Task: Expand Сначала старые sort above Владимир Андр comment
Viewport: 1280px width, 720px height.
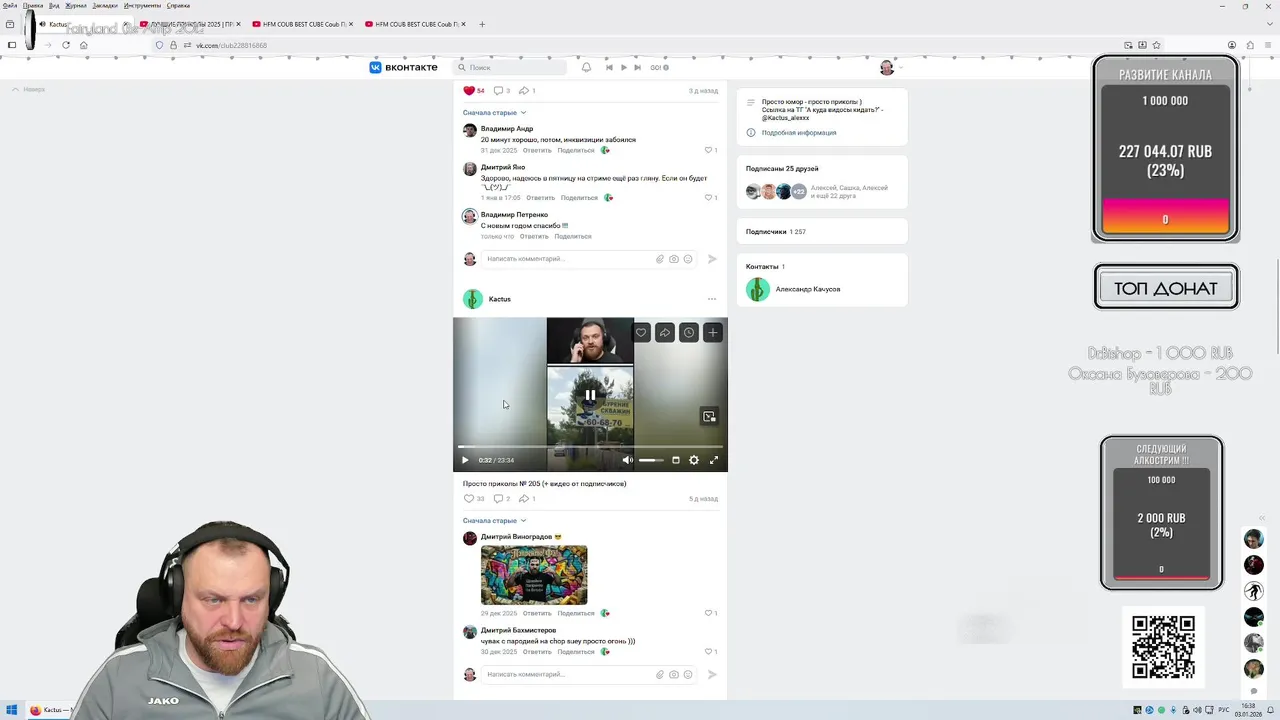Action: click(494, 113)
